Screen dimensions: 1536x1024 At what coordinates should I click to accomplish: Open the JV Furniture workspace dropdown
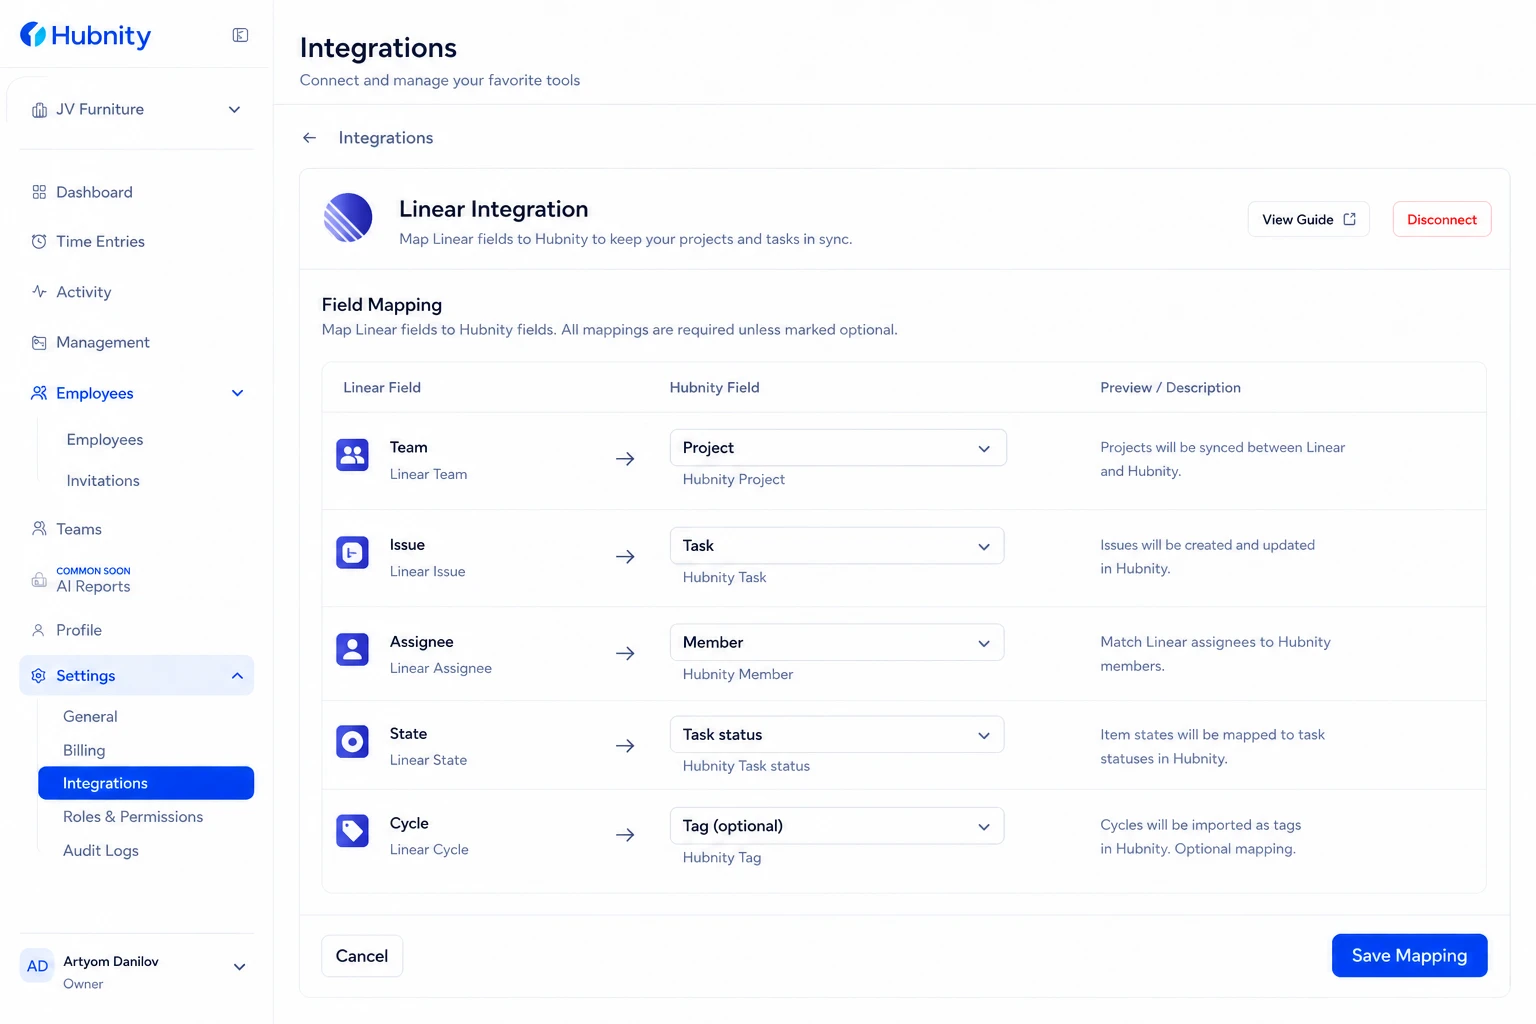click(x=234, y=110)
